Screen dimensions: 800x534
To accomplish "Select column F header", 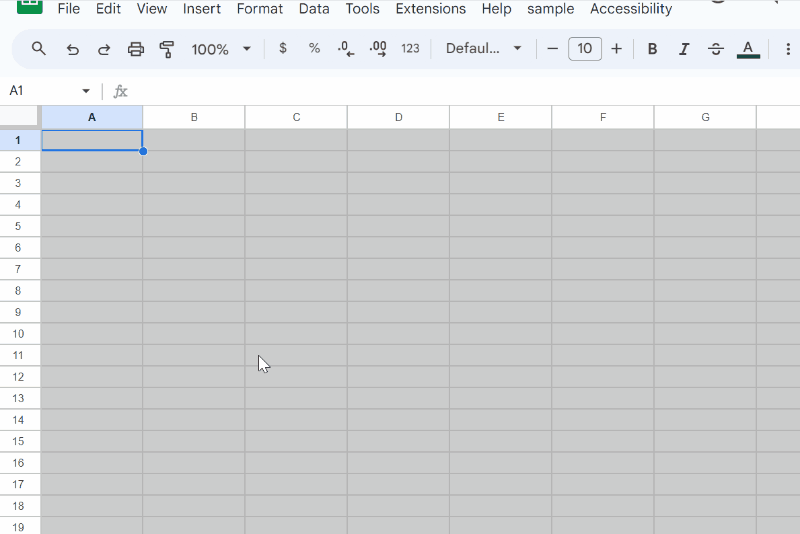I will pyautogui.click(x=603, y=117).
